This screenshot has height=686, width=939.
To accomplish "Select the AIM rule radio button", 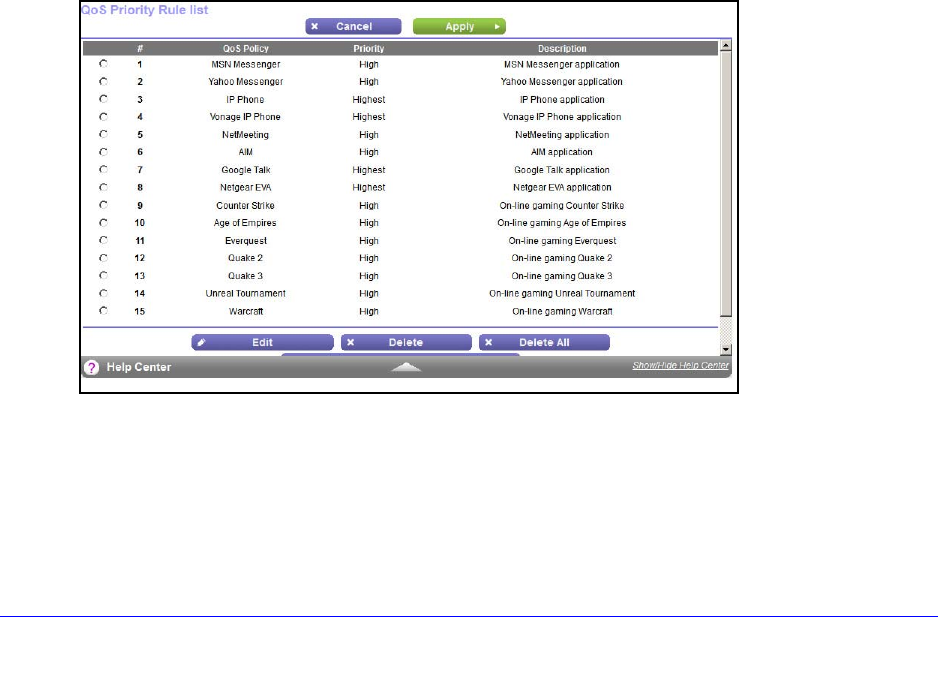I will click(x=104, y=152).
